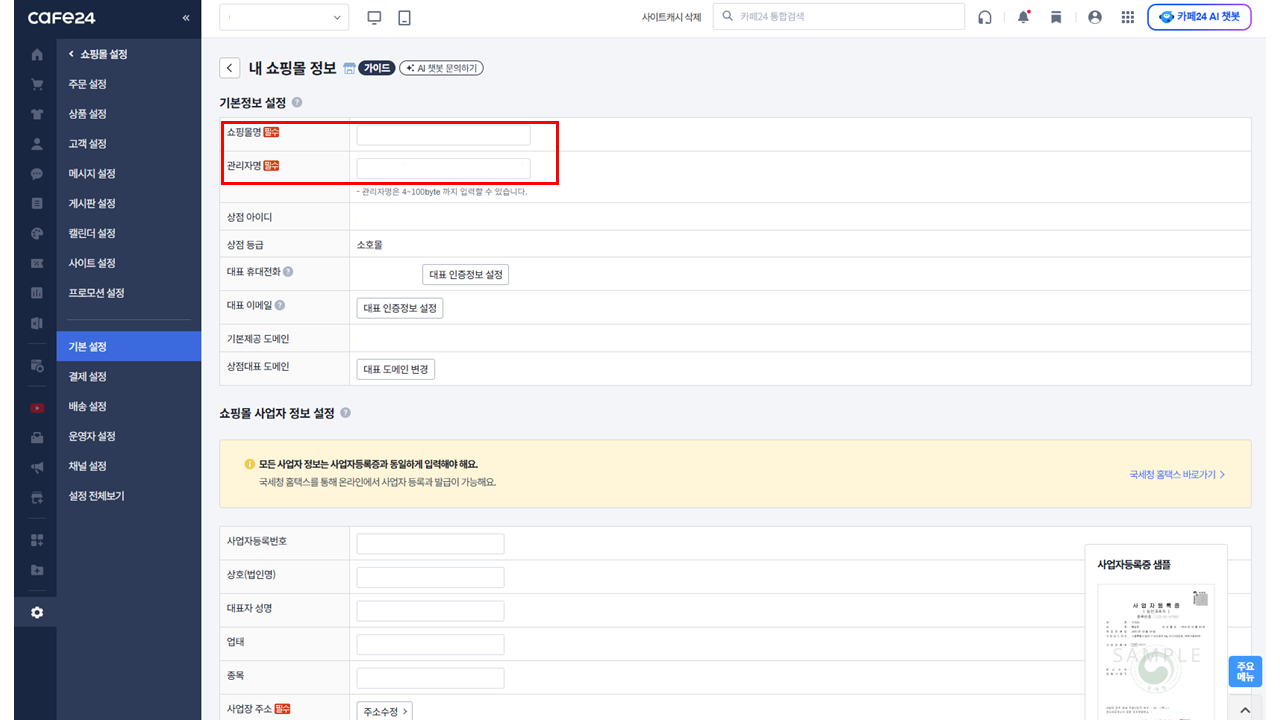Focus the 사업자등록번호 input field
Screen dimensions: 1280x720
pos(431,544)
